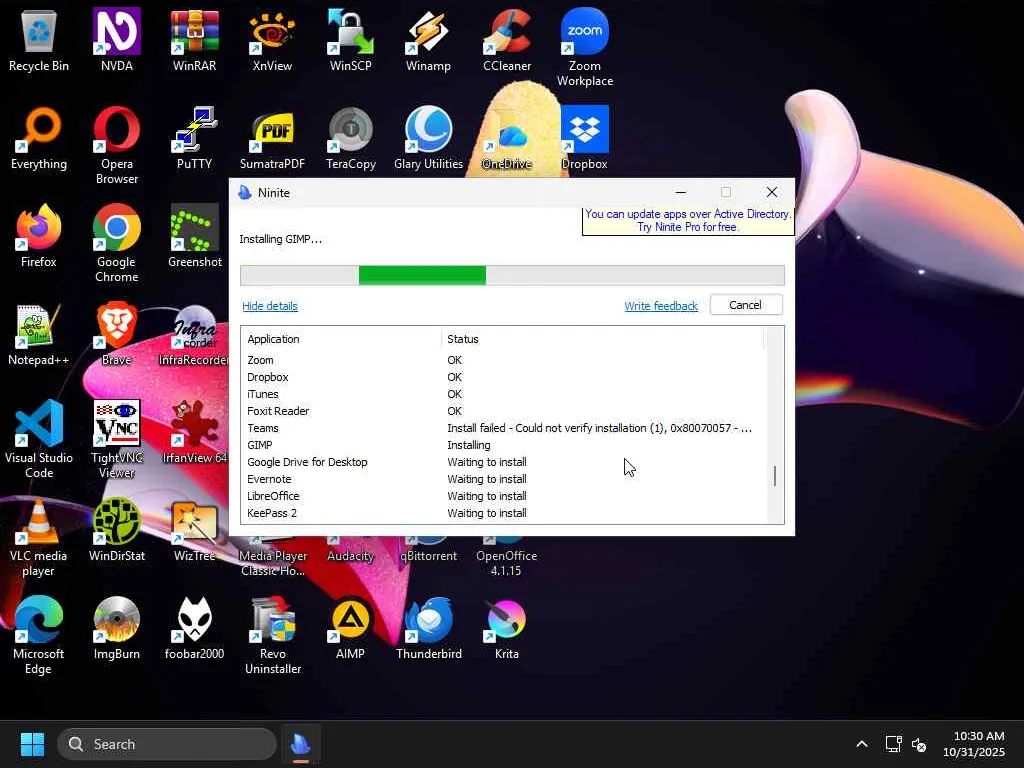
Task: Click the Audacity desktop icon
Action: pos(351,552)
